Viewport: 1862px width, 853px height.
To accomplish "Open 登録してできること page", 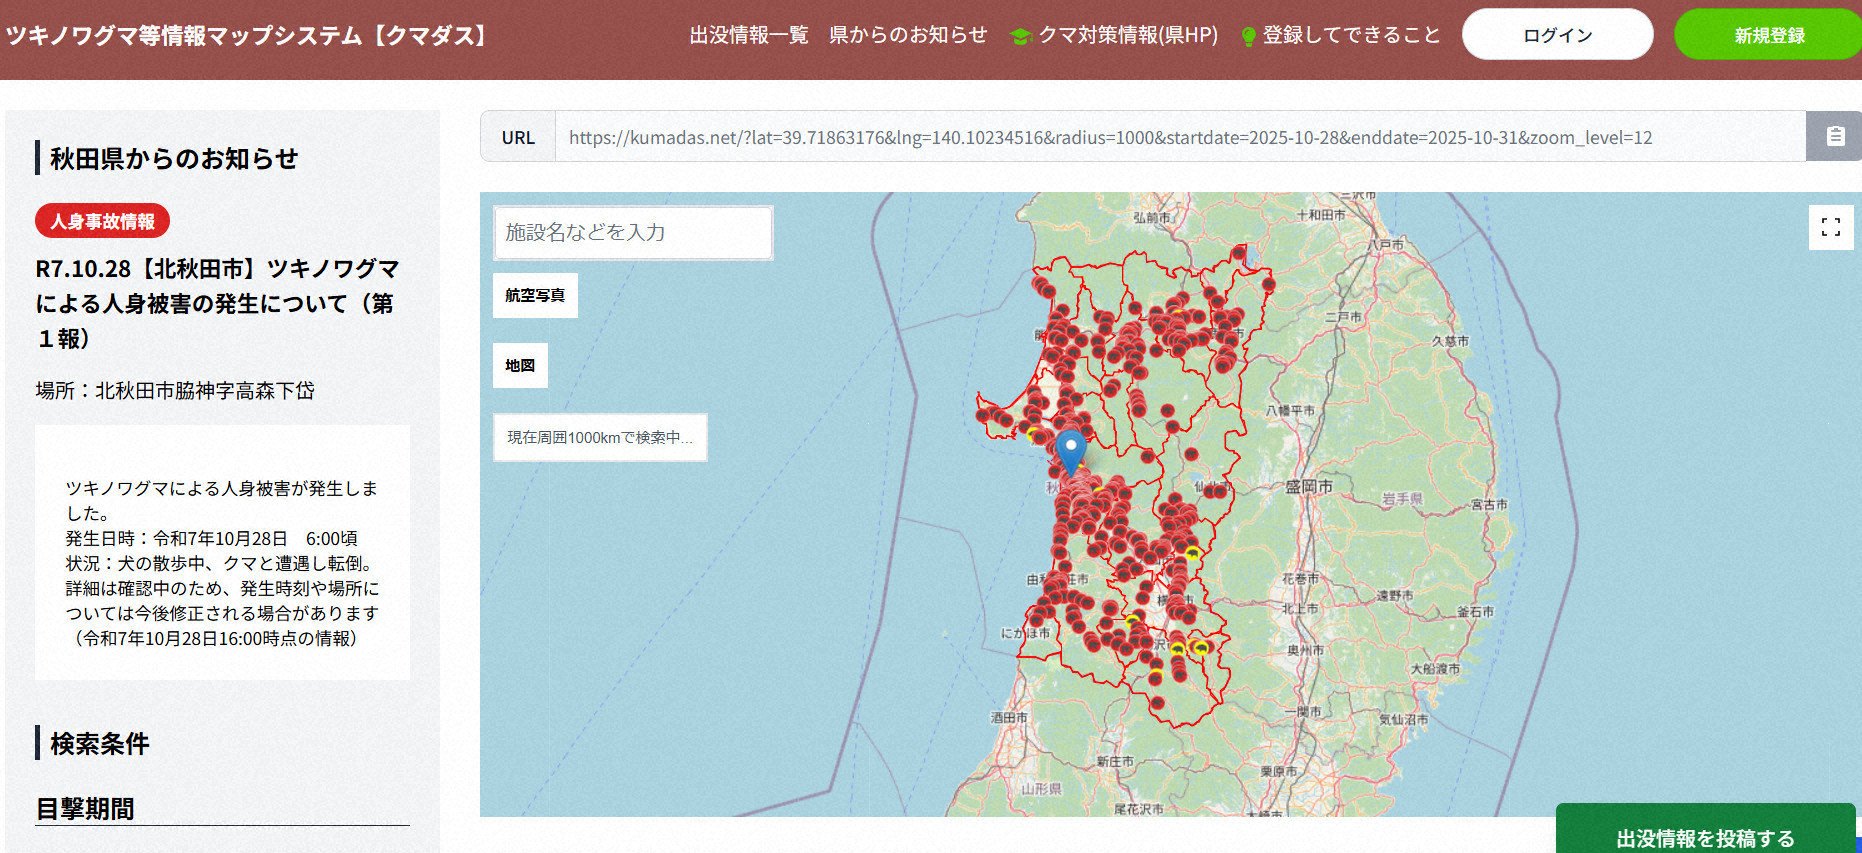I will (x=1351, y=35).
